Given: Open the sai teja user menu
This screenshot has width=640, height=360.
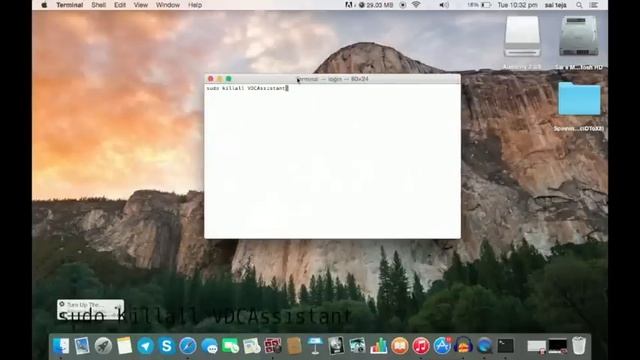Looking at the screenshot, I should 556,5.
